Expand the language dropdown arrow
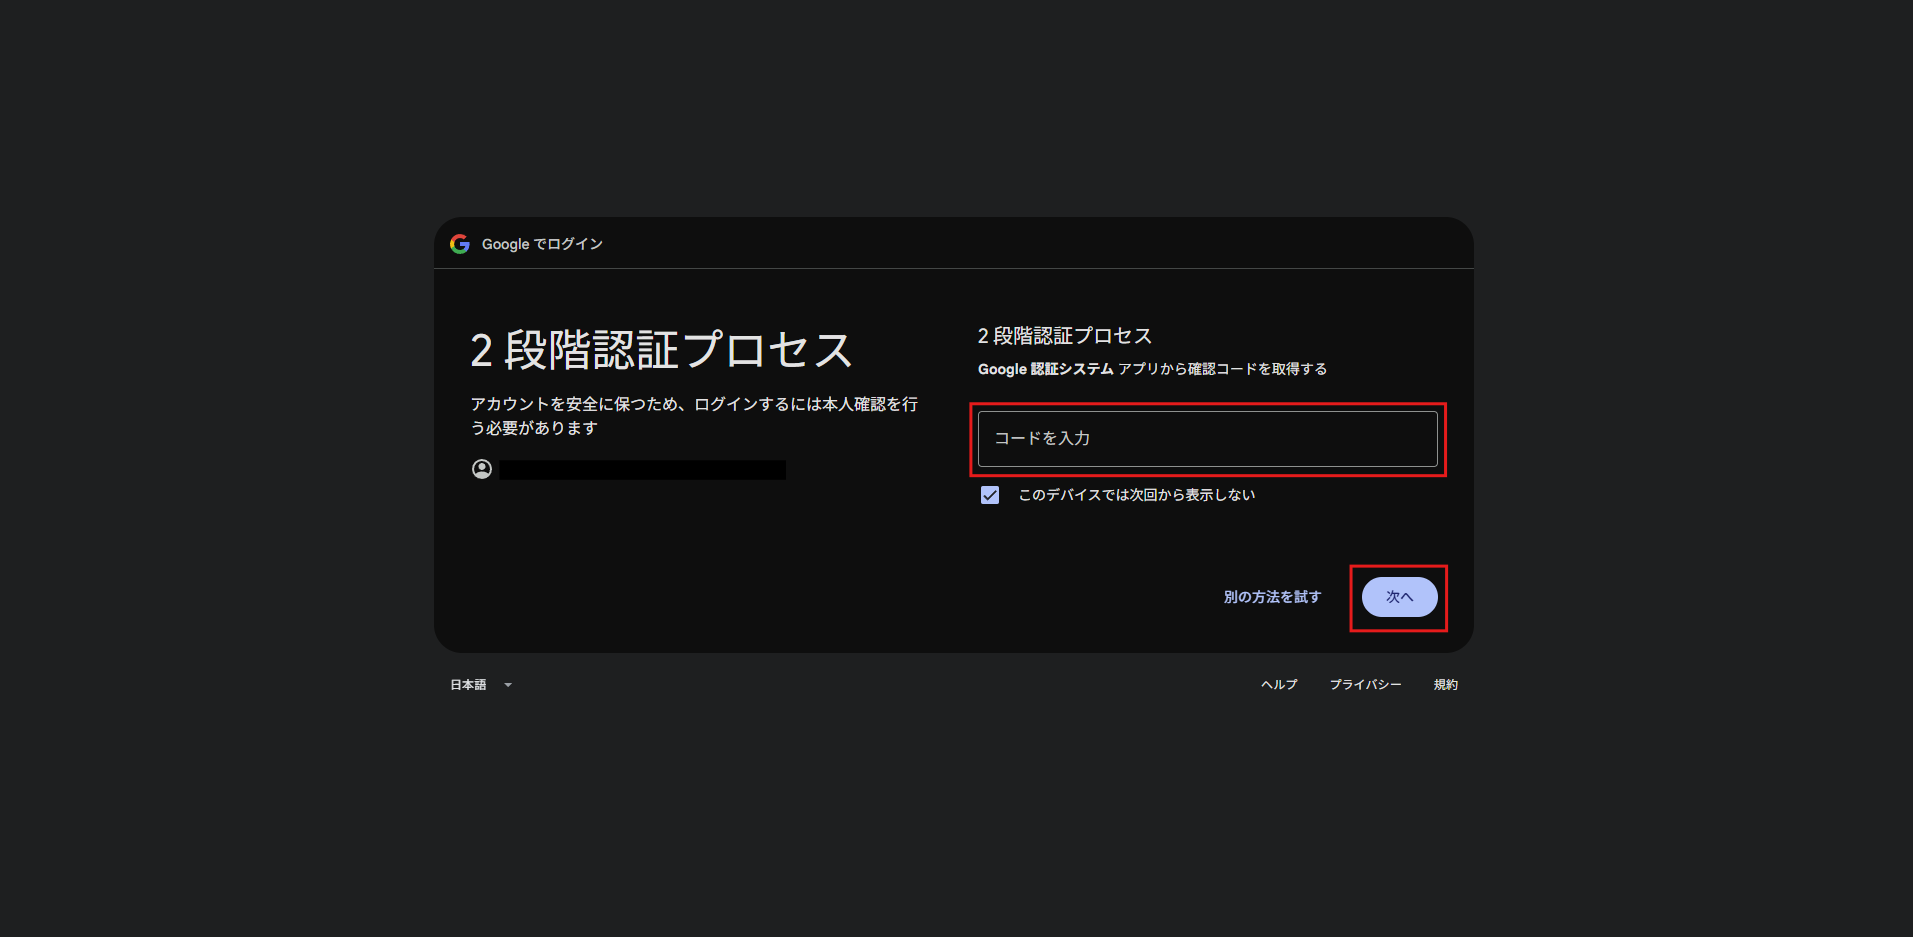1913x937 pixels. click(508, 685)
